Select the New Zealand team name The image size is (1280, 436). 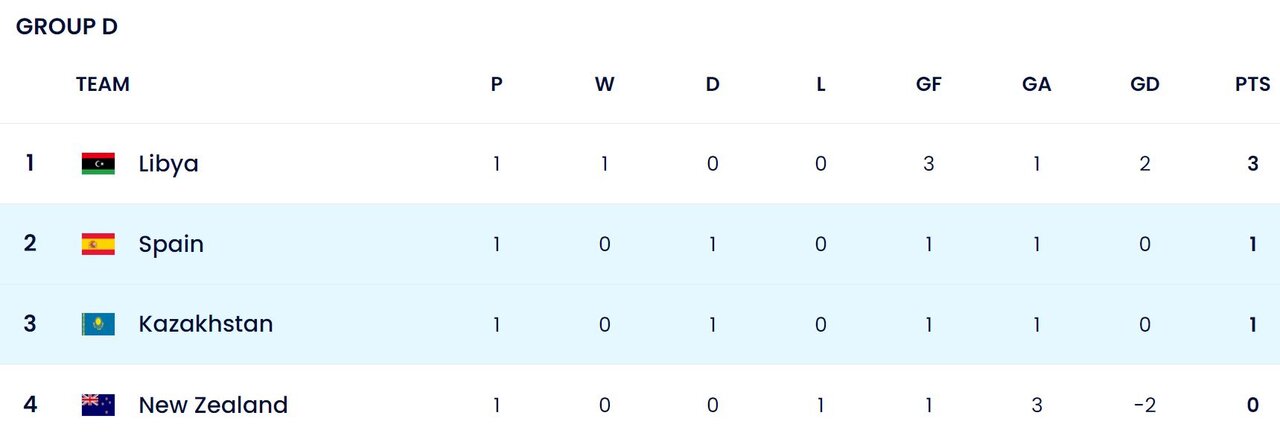pos(213,405)
